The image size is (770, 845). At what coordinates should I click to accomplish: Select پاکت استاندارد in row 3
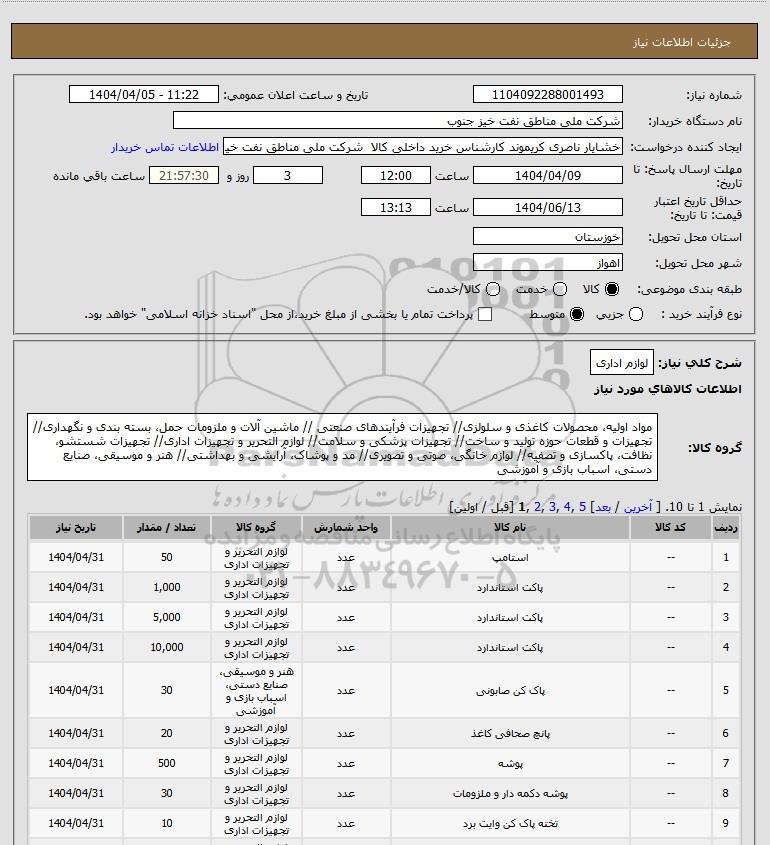[x=510, y=618]
